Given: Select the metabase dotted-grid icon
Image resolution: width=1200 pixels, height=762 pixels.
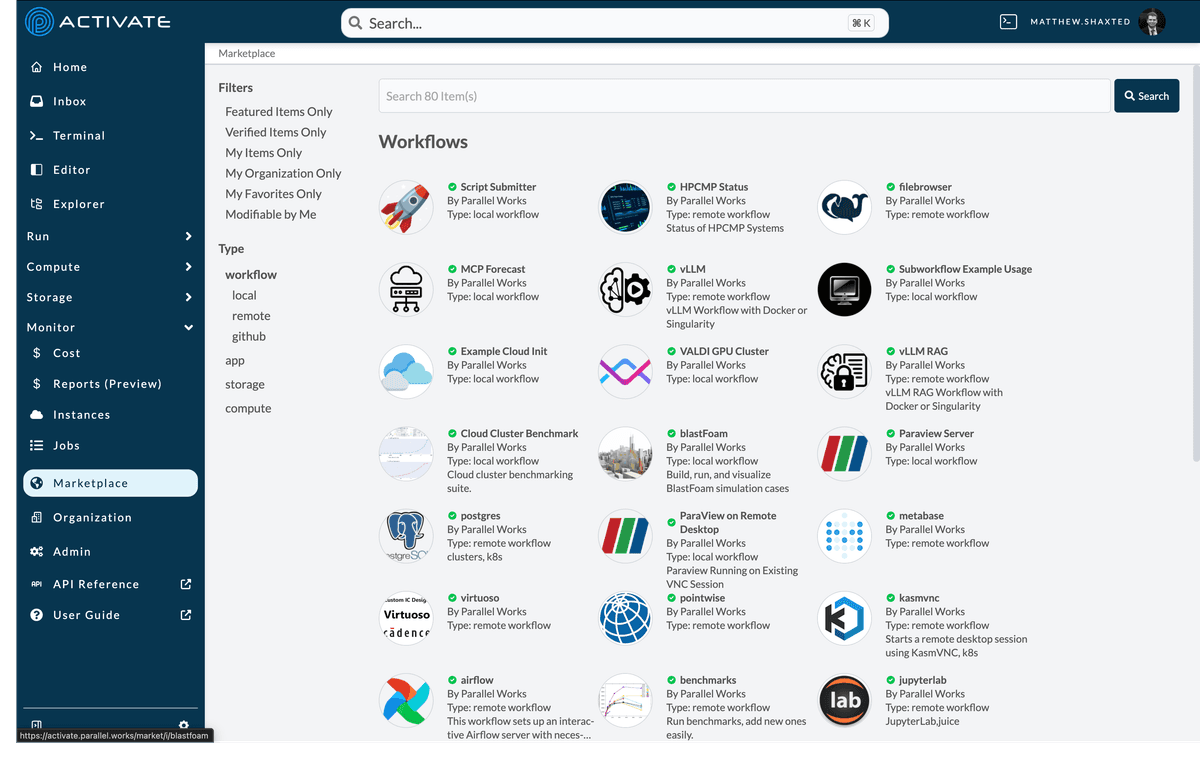Looking at the screenshot, I should 844,535.
